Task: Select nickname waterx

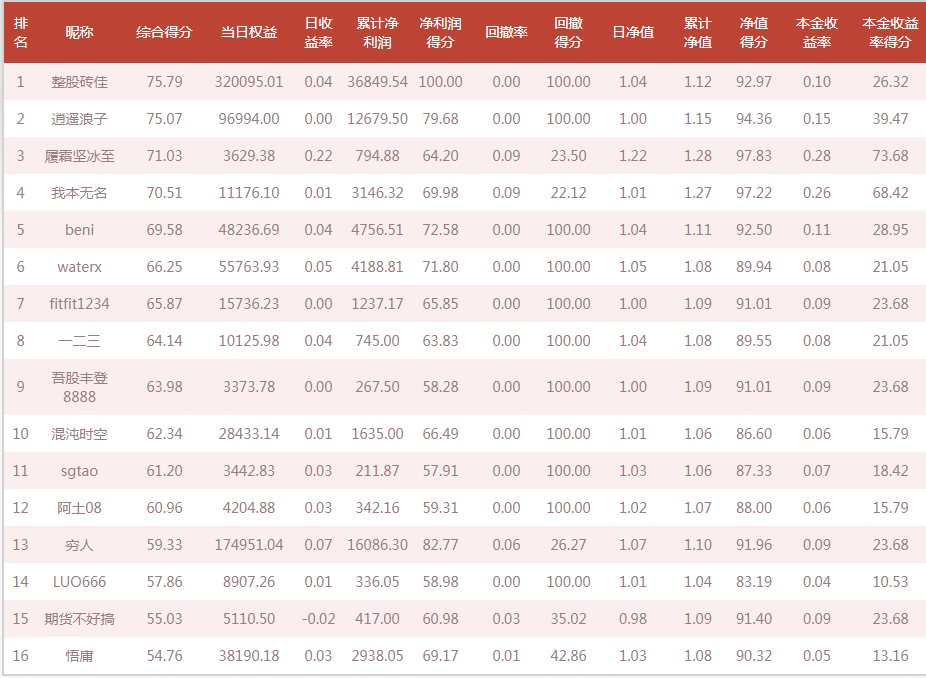Action: tap(79, 267)
